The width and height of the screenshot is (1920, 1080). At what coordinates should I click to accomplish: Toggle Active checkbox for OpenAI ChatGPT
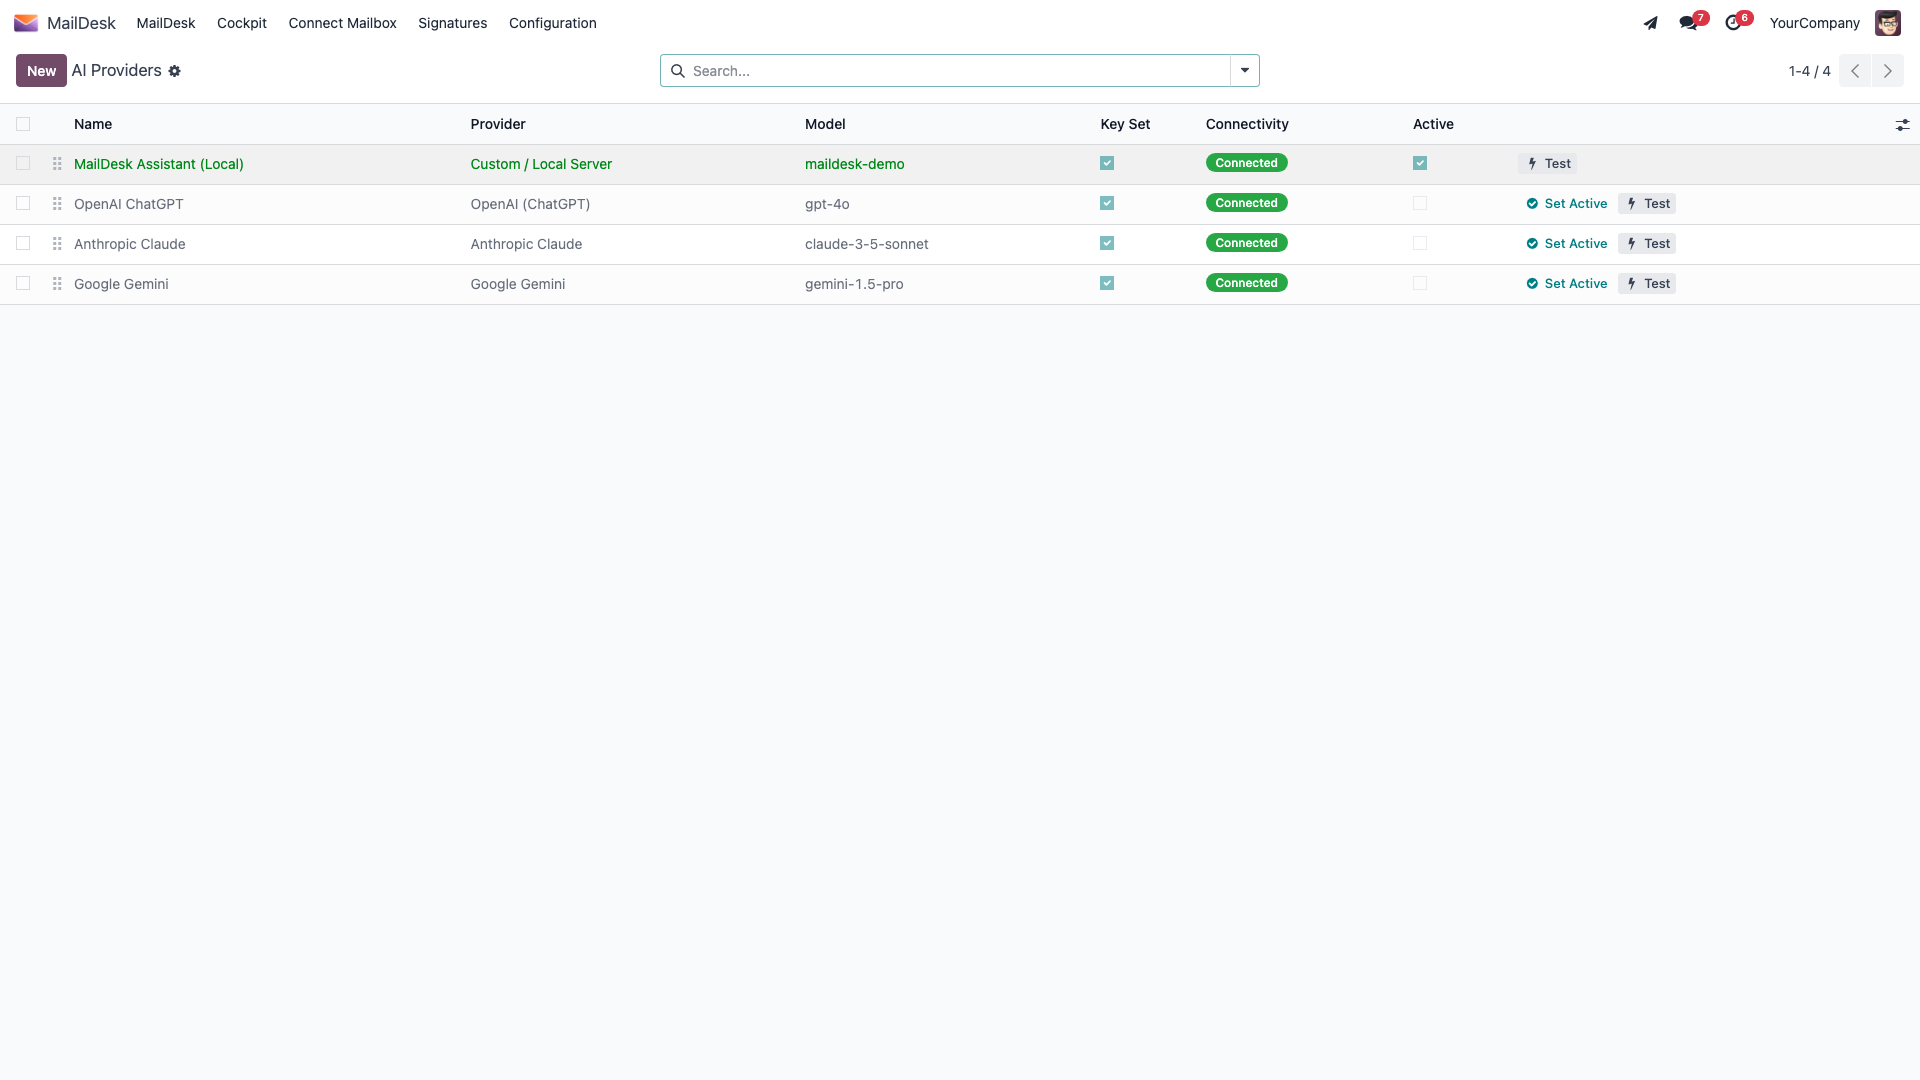pyautogui.click(x=1420, y=203)
